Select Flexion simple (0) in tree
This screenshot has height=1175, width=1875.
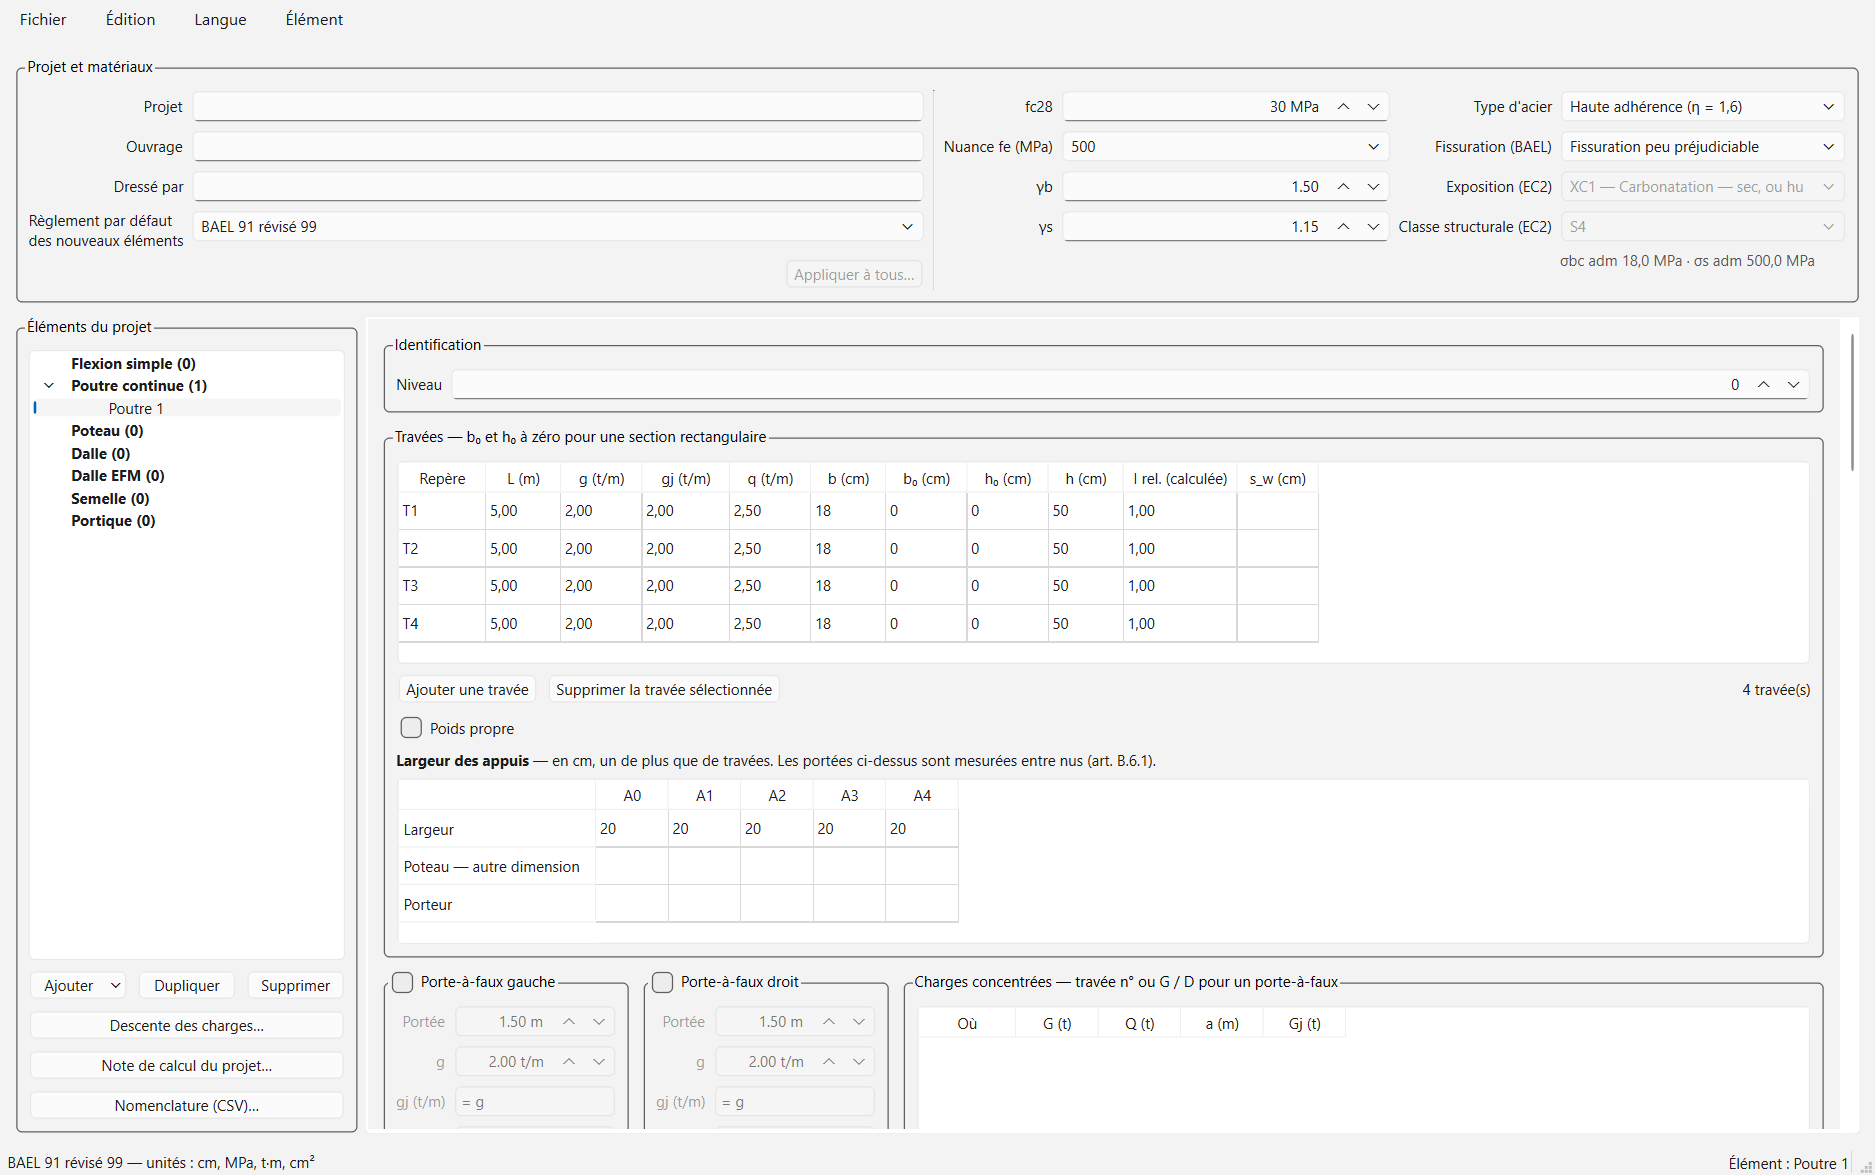pos(133,364)
